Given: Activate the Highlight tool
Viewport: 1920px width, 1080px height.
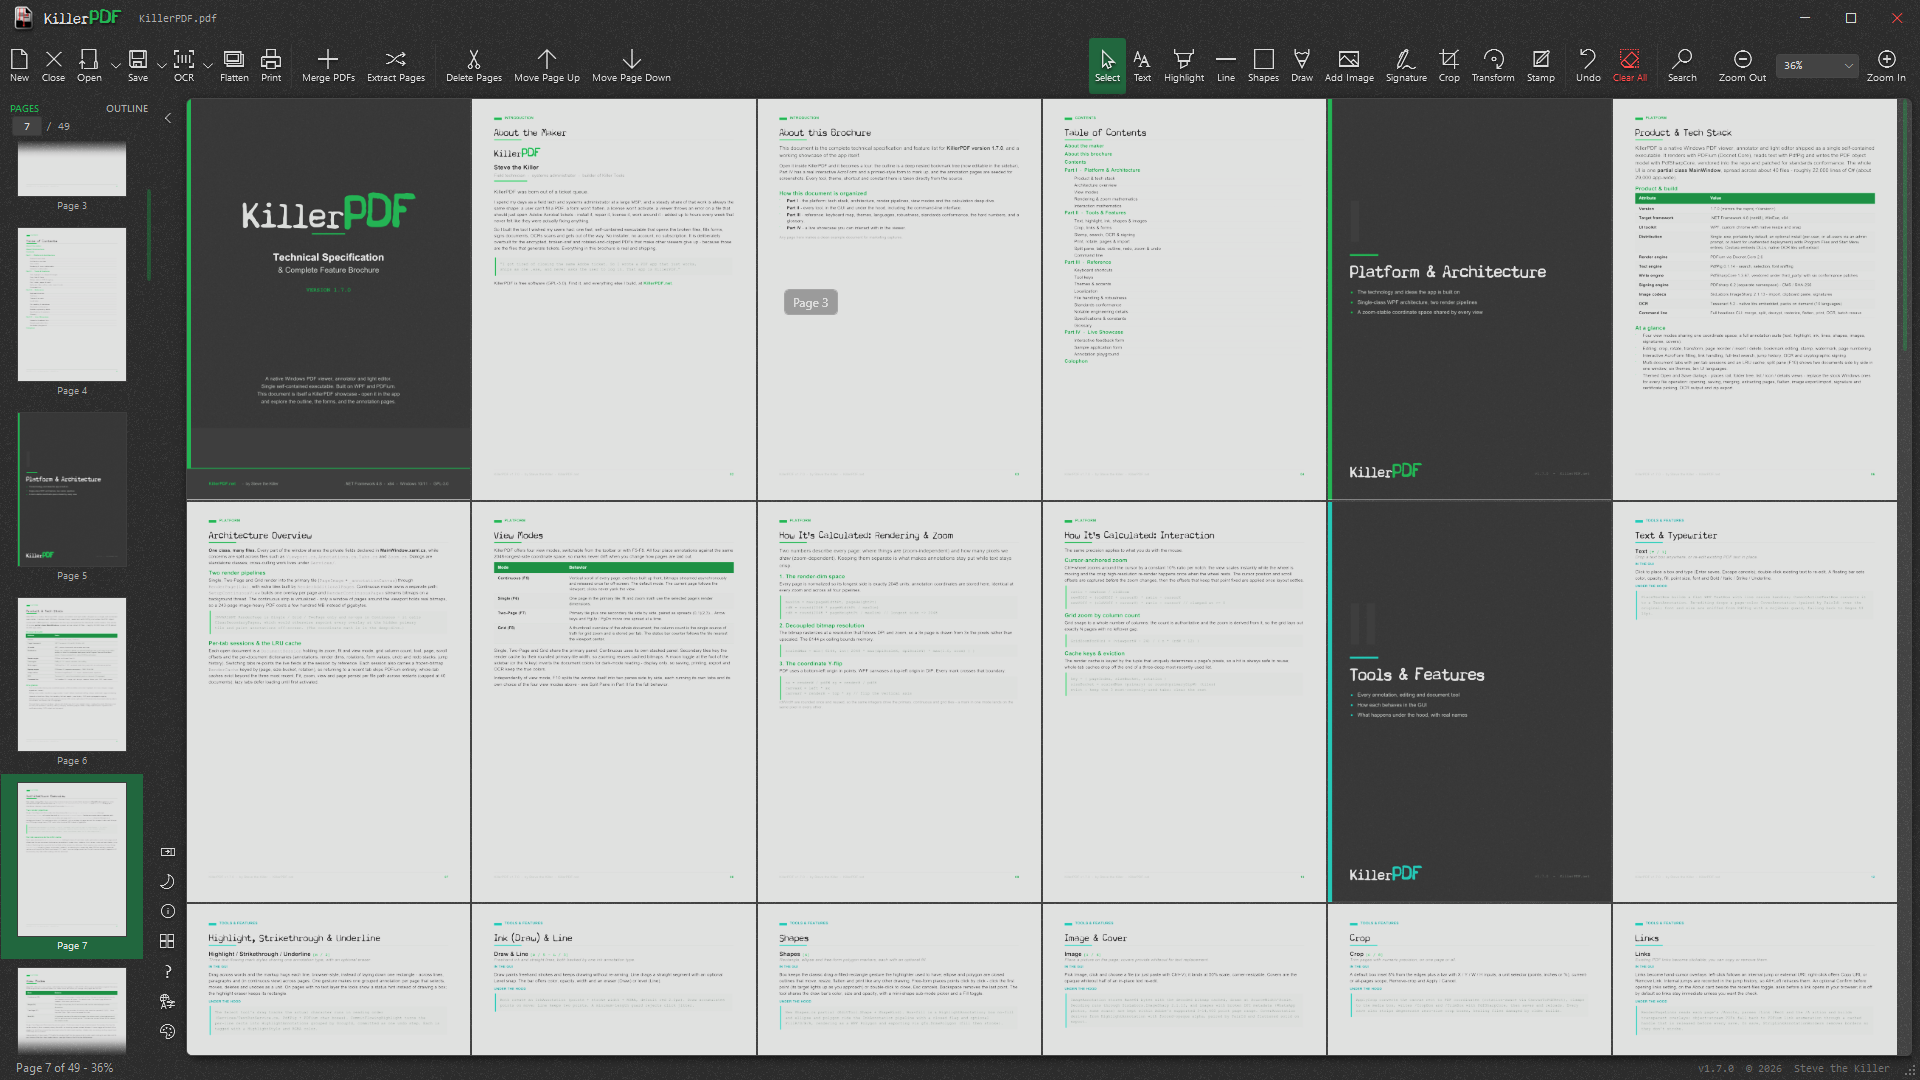Looking at the screenshot, I should coord(1184,65).
